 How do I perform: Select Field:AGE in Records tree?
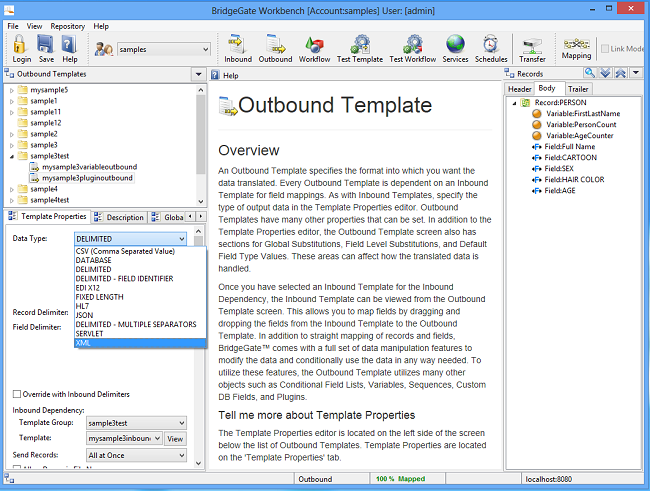560,191
